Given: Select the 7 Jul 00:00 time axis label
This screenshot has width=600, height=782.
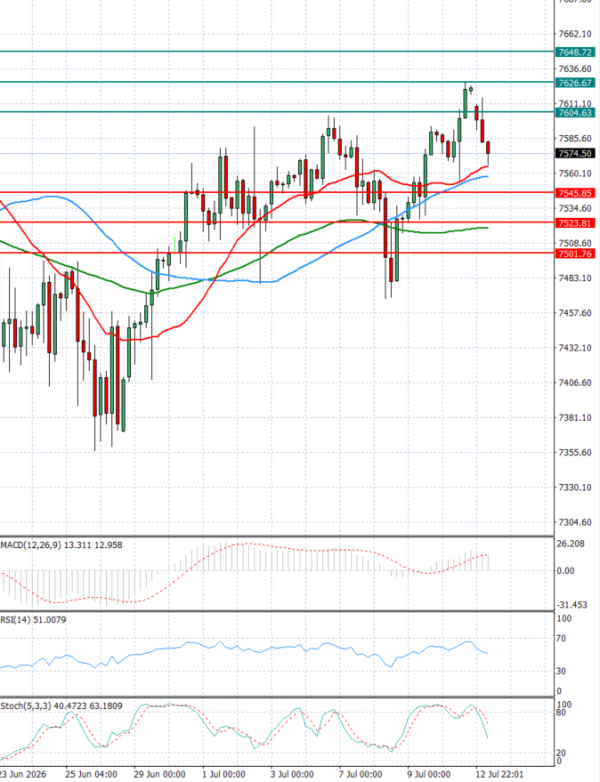Looking at the screenshot, I should [360, 774].
